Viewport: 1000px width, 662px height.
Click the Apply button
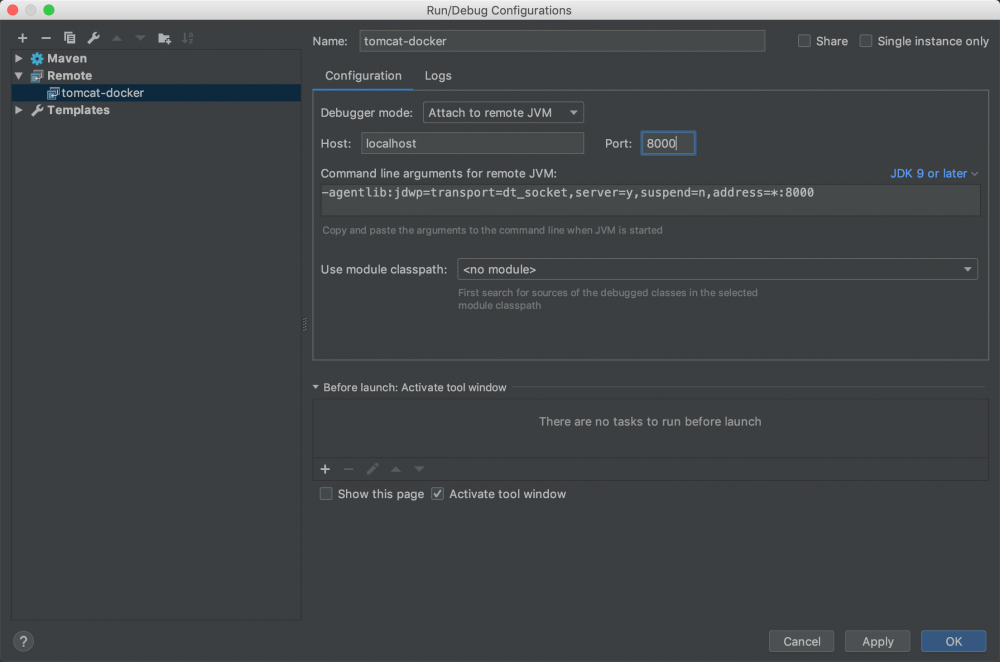coord(877,641)
